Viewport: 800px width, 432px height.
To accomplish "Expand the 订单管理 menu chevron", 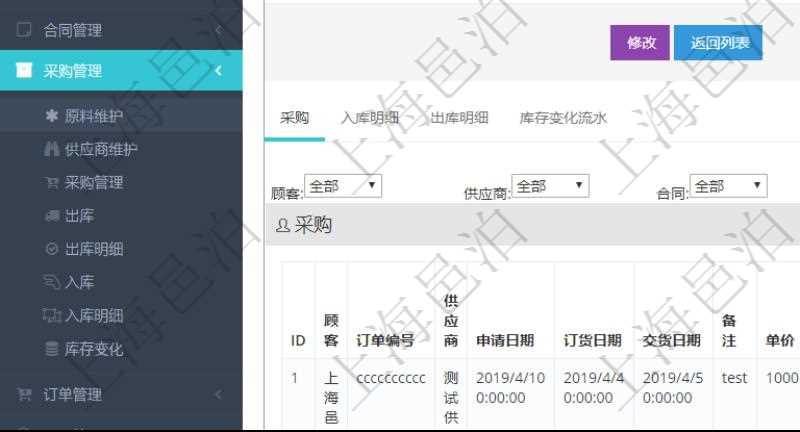I will pyautogui.click(x=219, y=394).
